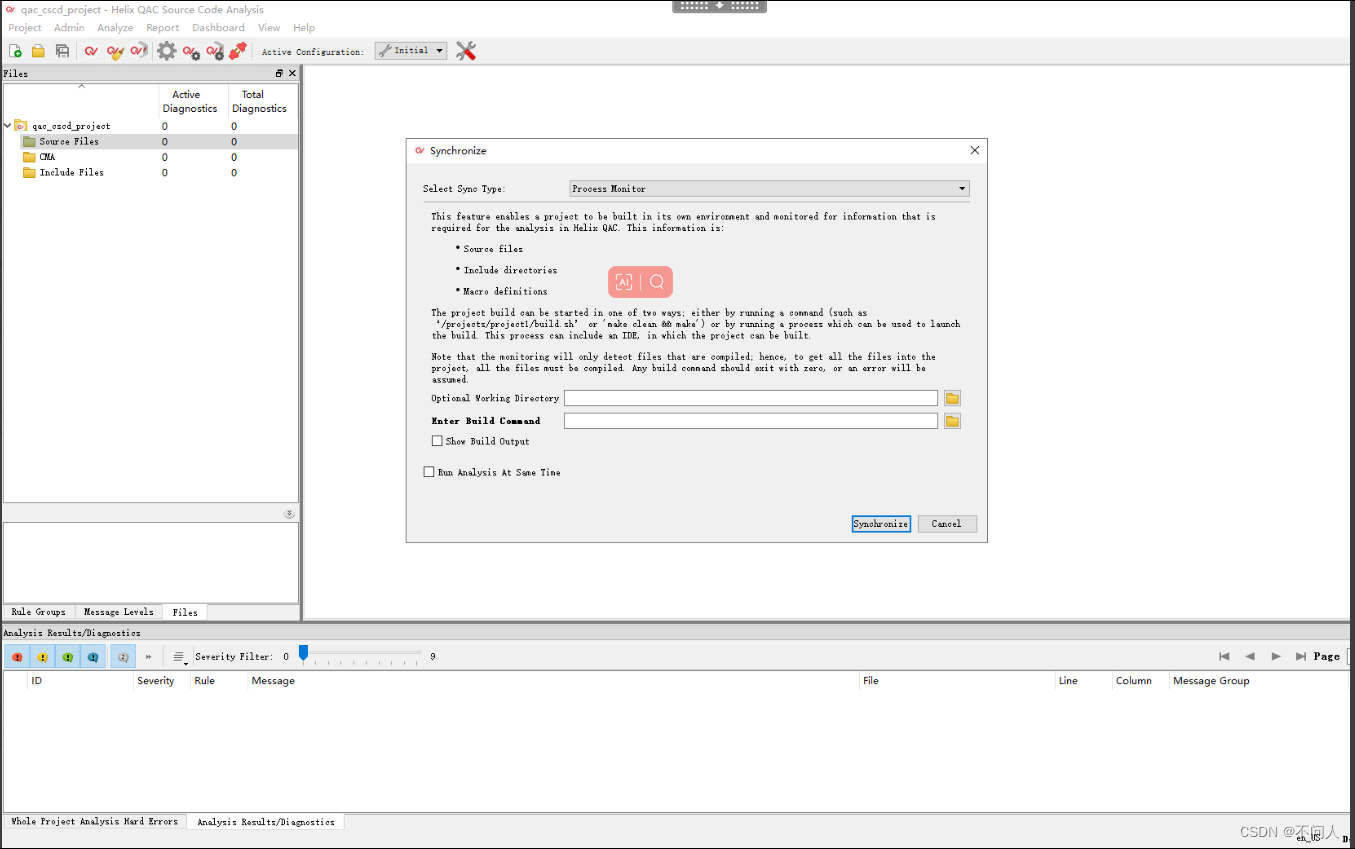Open the Analyze menu
The height and width of the screenshot is (849, 1355).
click(115, 28)
